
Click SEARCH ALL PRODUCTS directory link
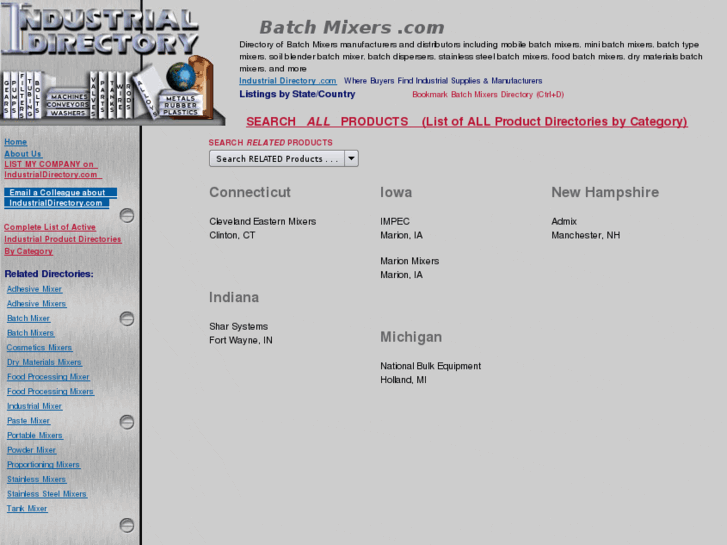point(466,122)
